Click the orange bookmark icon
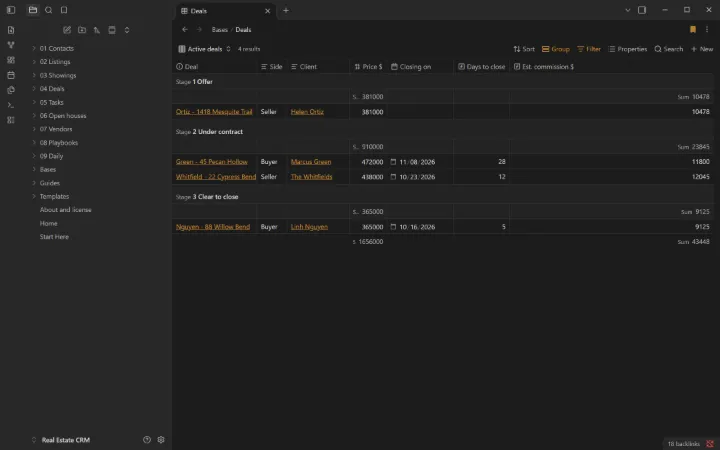Screen dimensions: 720x450 pyautogui.click(x=693, y=29)
